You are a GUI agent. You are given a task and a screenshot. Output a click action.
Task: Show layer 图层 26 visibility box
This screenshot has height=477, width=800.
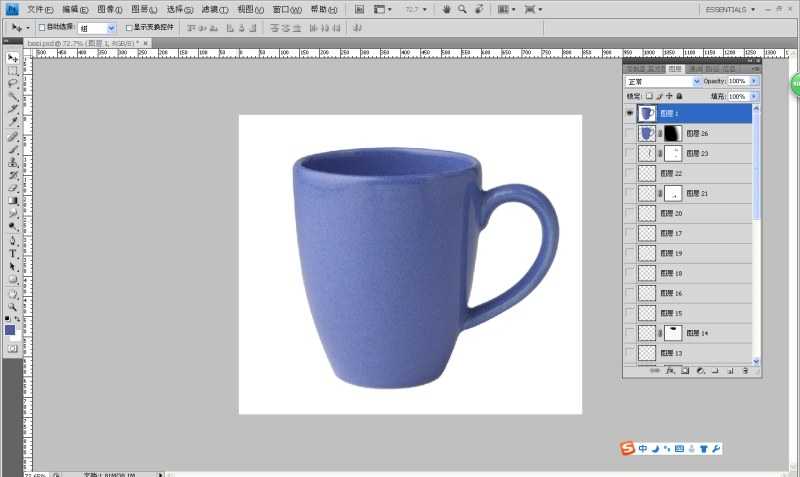coord(629,133)
